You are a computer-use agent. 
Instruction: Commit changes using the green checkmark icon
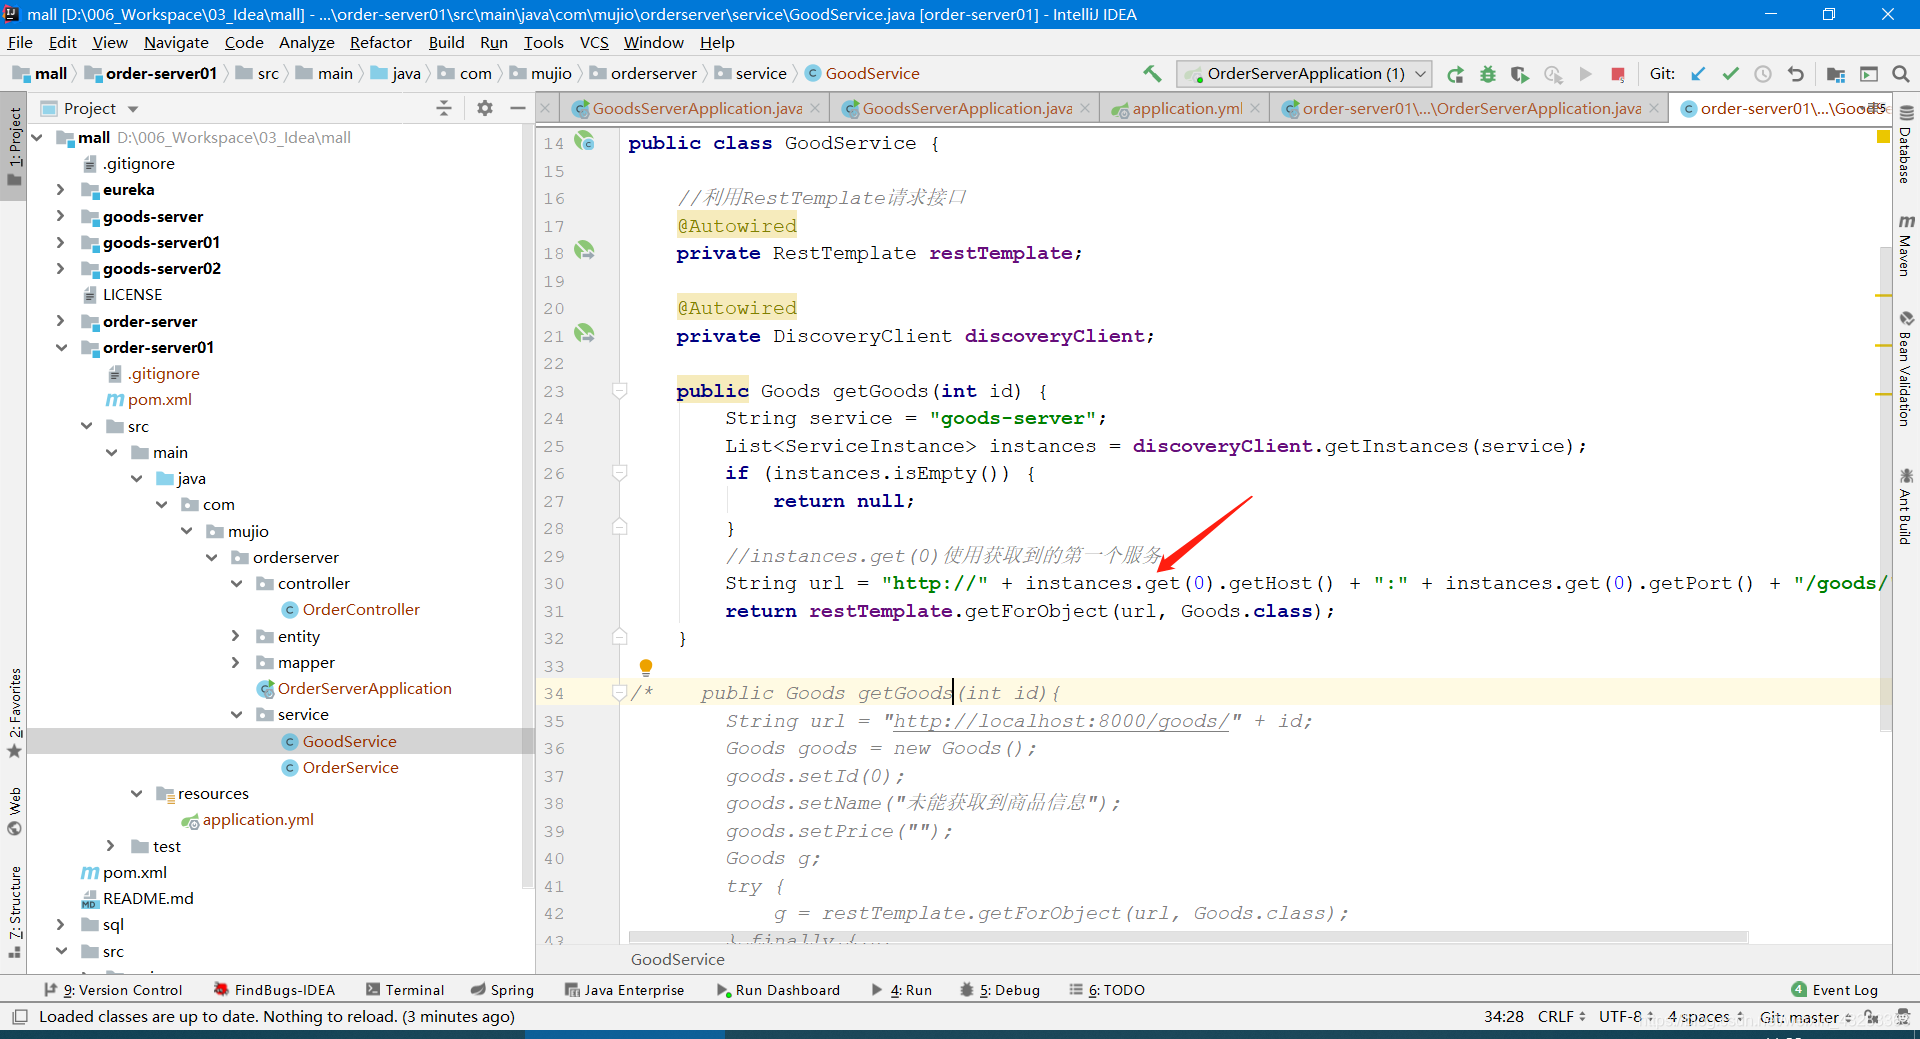point(1731,74)
